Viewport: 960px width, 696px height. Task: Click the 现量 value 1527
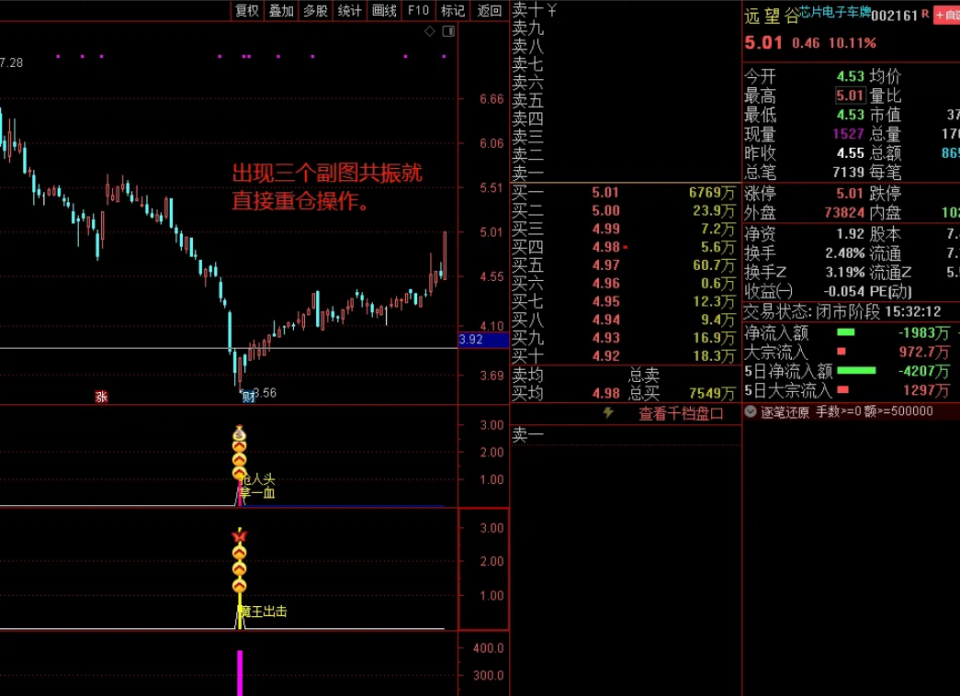point(848,134)
